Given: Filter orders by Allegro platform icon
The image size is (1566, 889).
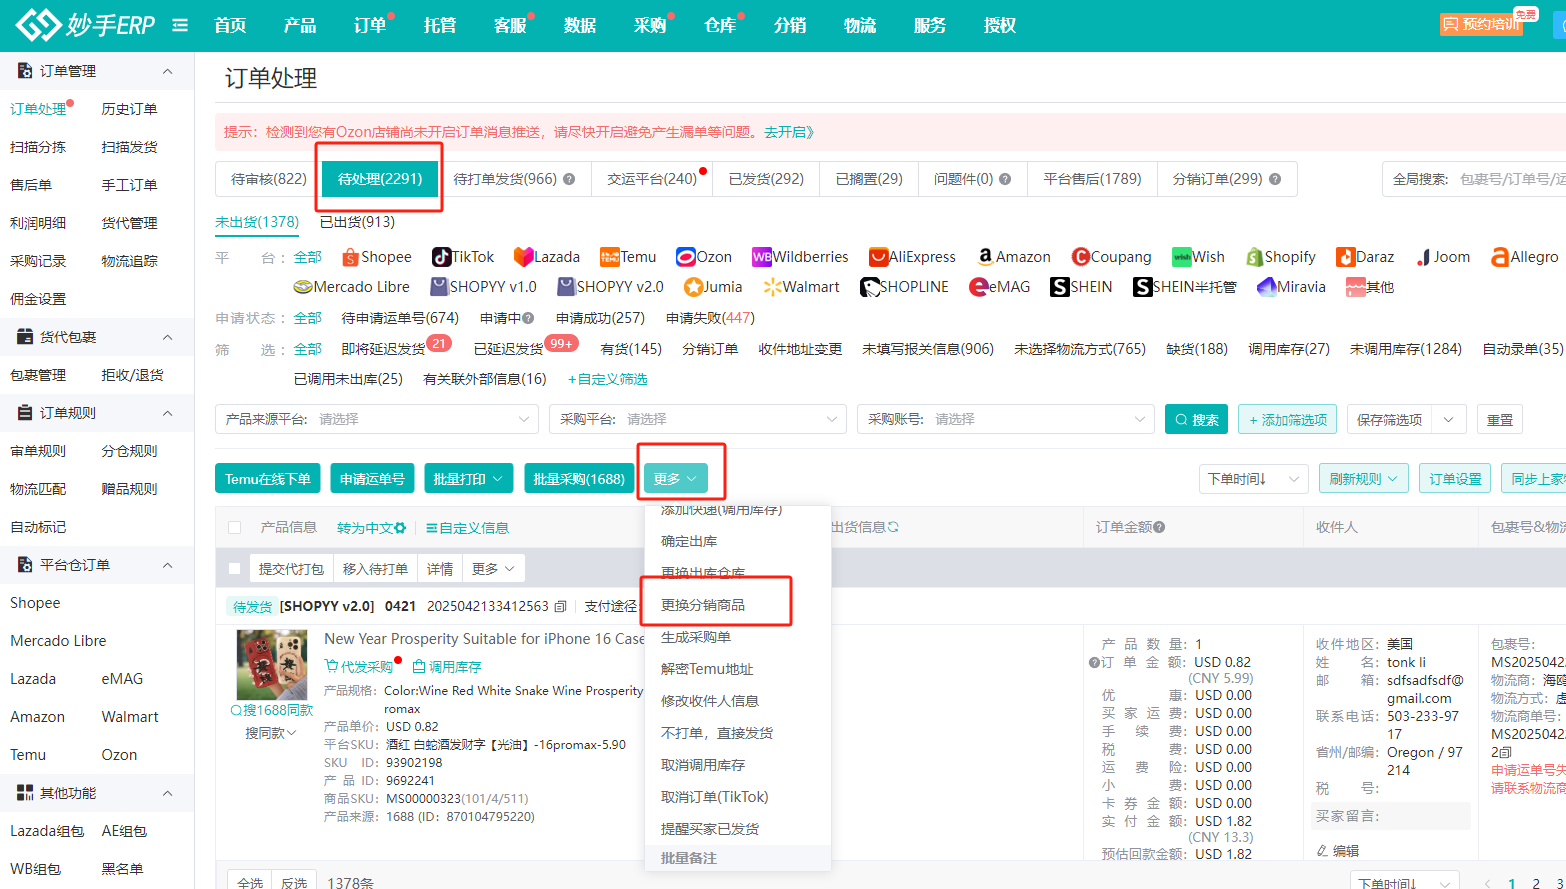Looking at the screenshot, I should (1500, 257).
